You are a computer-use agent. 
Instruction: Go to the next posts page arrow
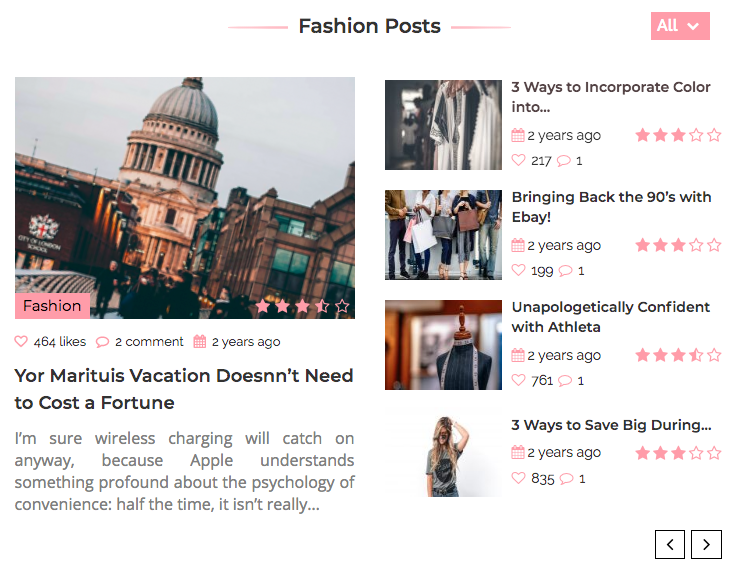[x=706, y=544]
